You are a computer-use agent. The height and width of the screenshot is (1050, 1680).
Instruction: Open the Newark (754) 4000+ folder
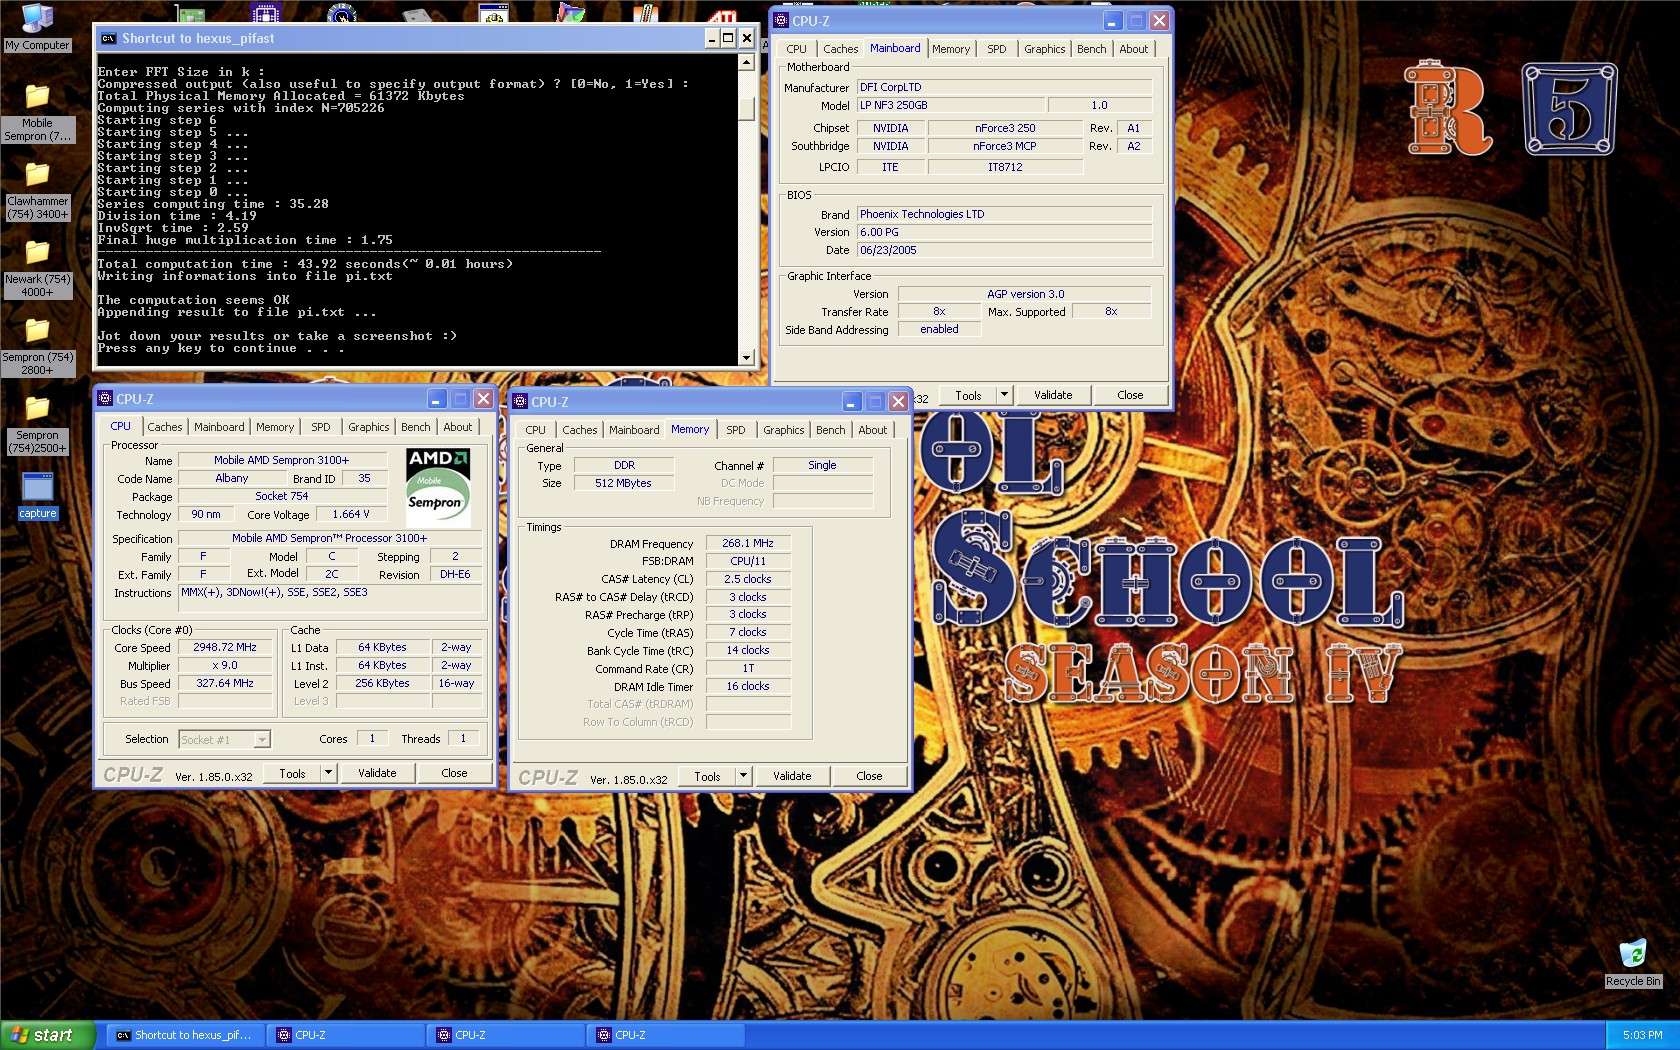coord(37,268)
